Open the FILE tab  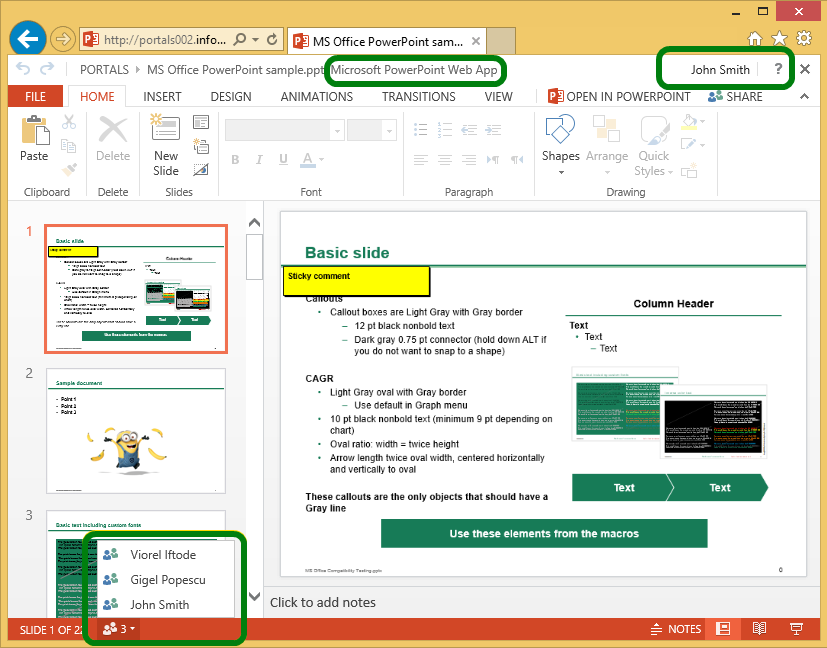[x=35, y=96]
